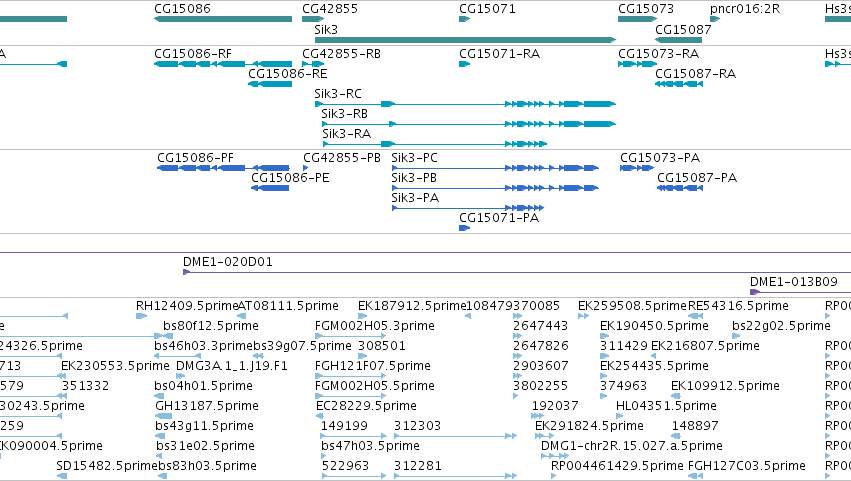
Task: Click EST FGM002H05.3prime
Action: pyautogui.click(x=374, y=326)
